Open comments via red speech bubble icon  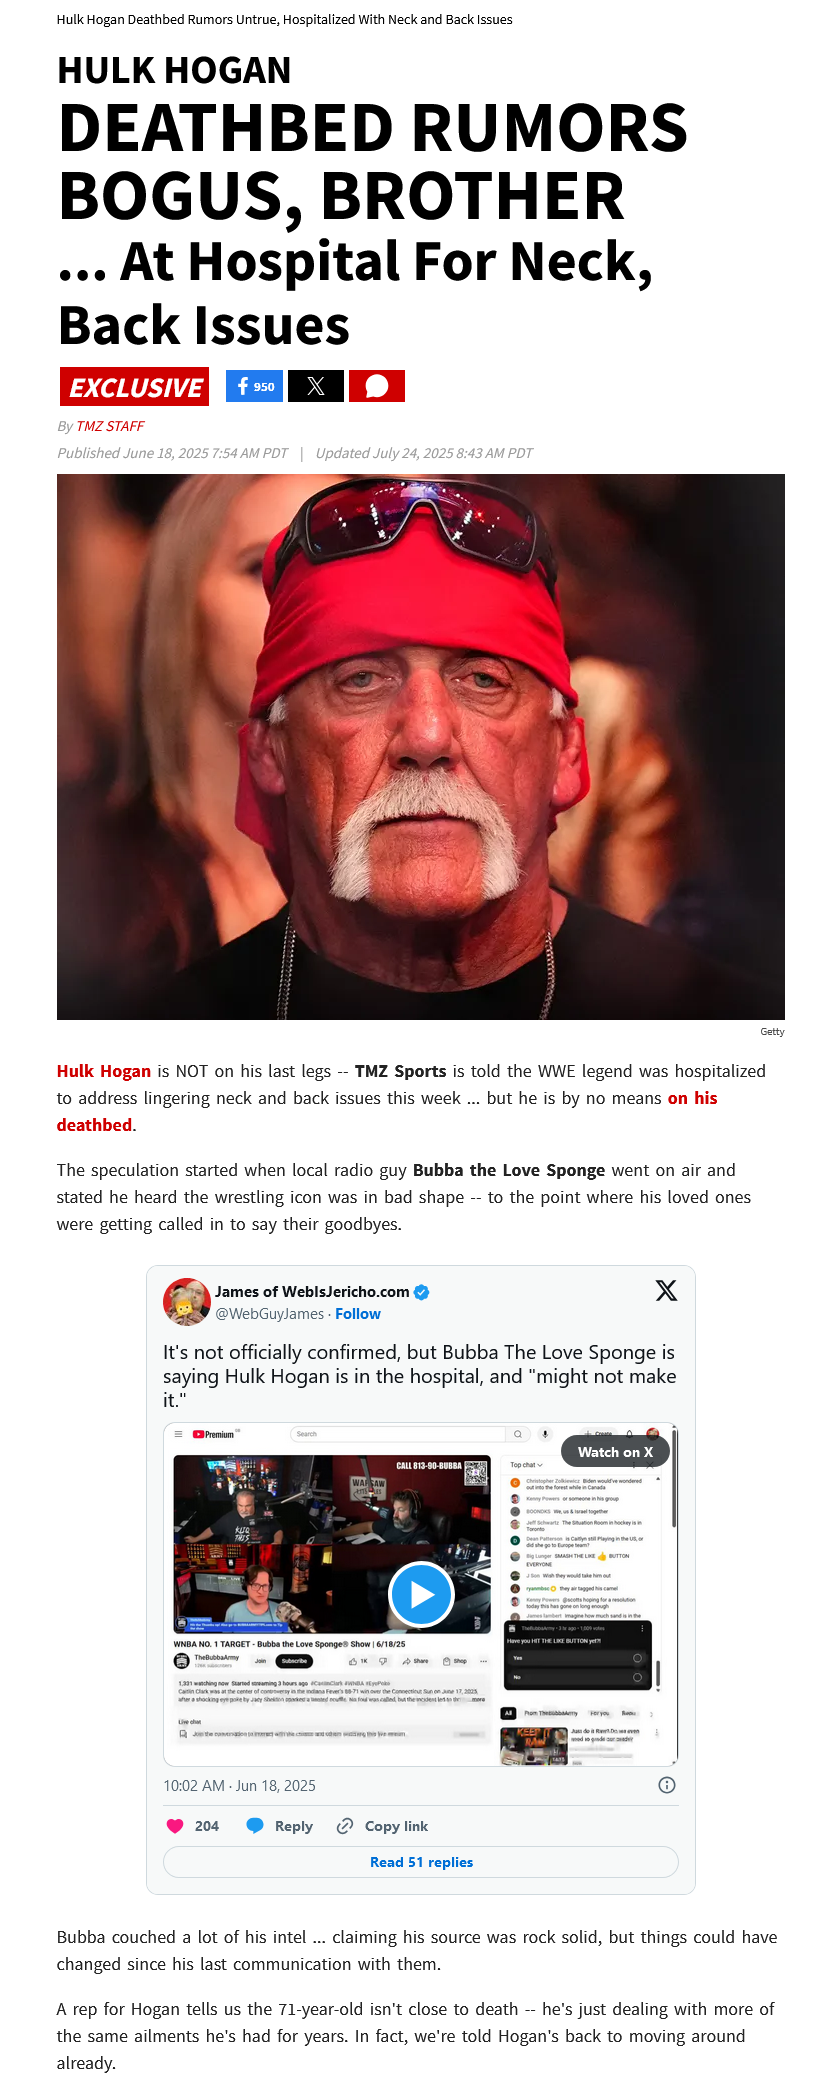pyautogui.click(x=377, y=386)
